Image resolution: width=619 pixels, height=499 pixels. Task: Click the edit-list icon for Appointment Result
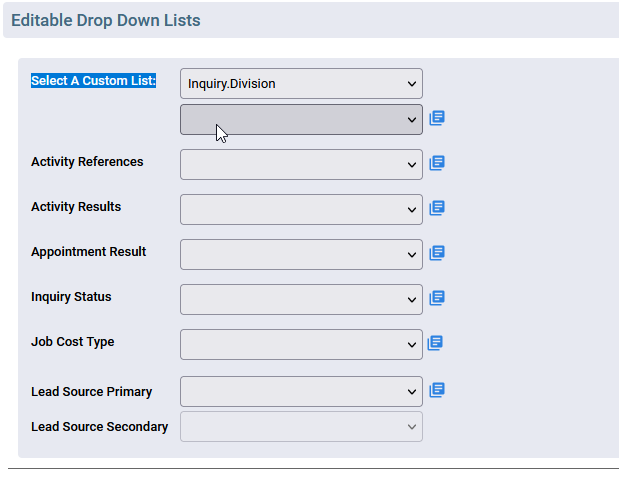[x=437, y=253]
